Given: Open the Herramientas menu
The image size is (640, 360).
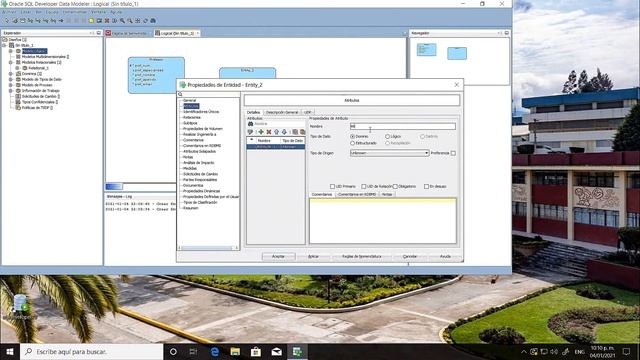Looking at the screenshot, I should coord(74,12).
